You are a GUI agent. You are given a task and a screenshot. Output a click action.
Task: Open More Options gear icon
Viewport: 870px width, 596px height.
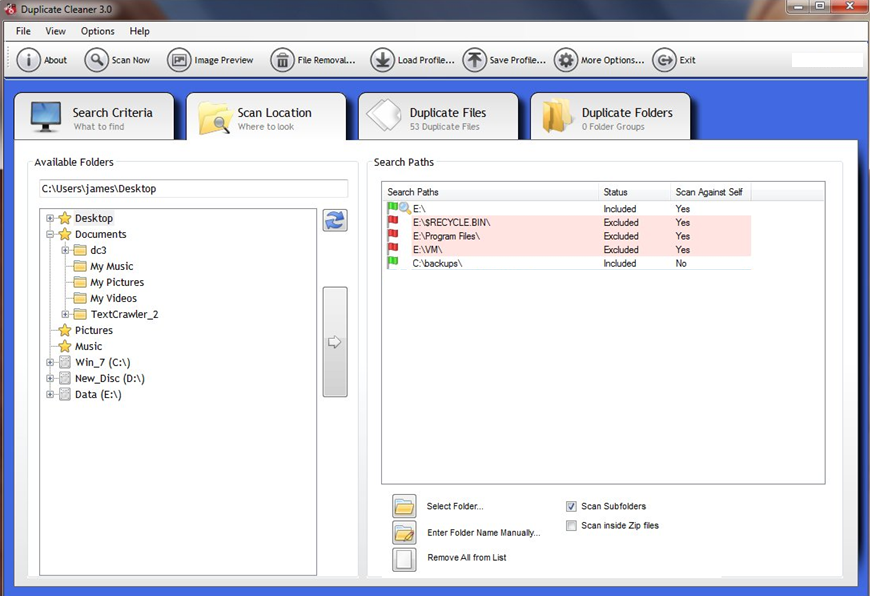[566, 60]
